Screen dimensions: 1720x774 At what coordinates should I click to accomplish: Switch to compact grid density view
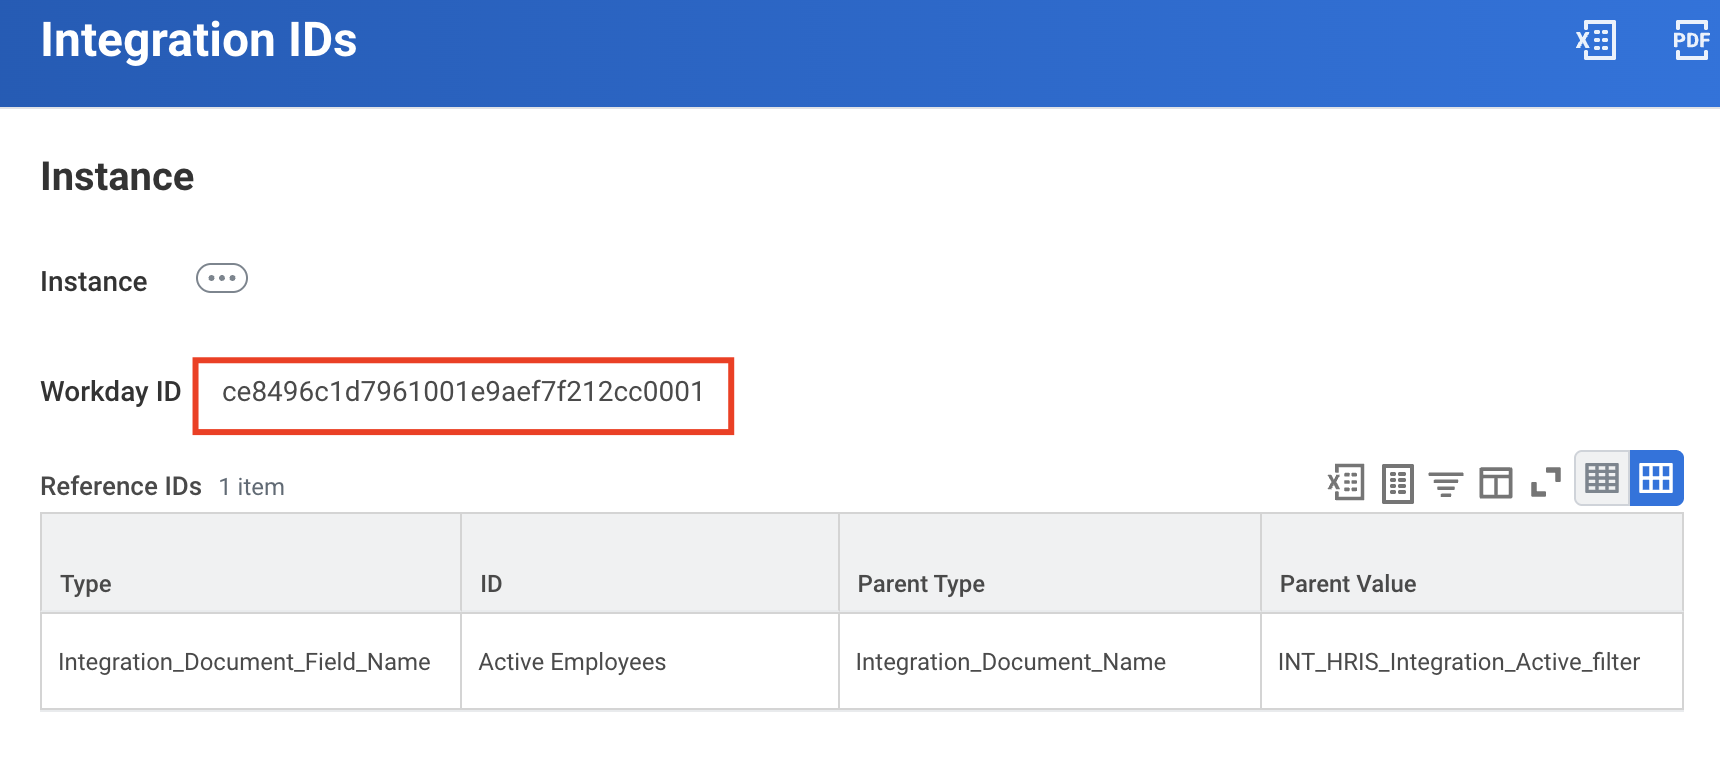pyautogui.click(x=1602, y=479)
